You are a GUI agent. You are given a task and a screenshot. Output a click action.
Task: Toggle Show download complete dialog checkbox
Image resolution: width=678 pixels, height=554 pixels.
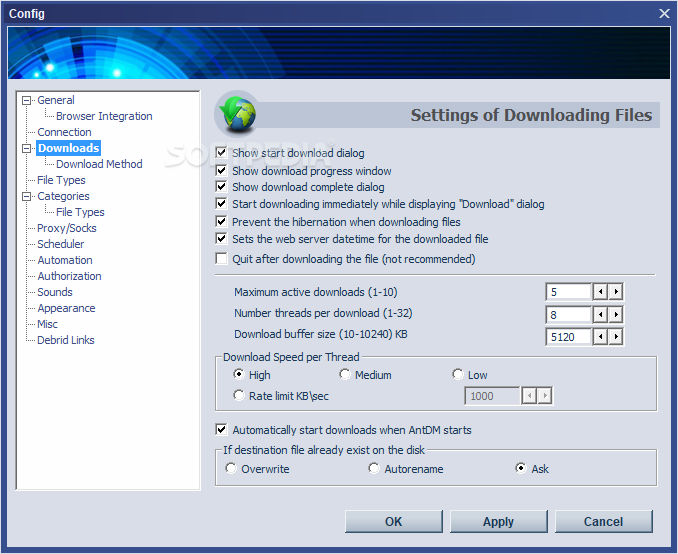[x=221, y=186]
